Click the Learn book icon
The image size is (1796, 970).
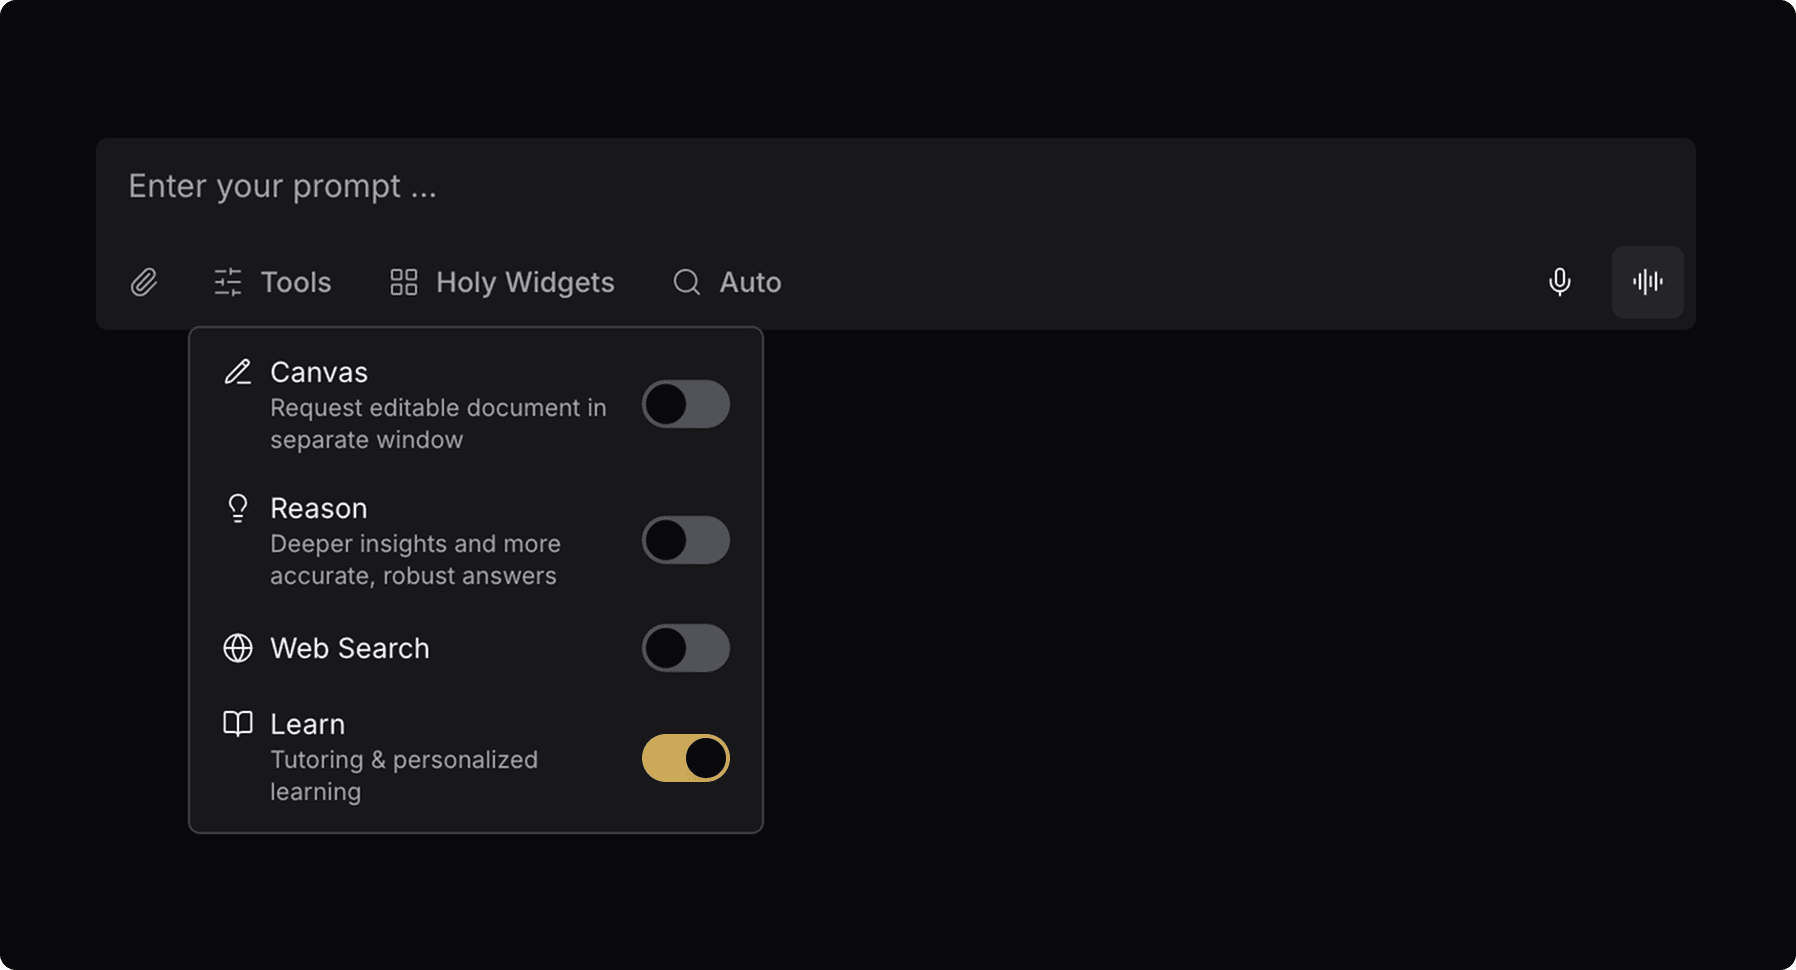[x=238, y=724]
